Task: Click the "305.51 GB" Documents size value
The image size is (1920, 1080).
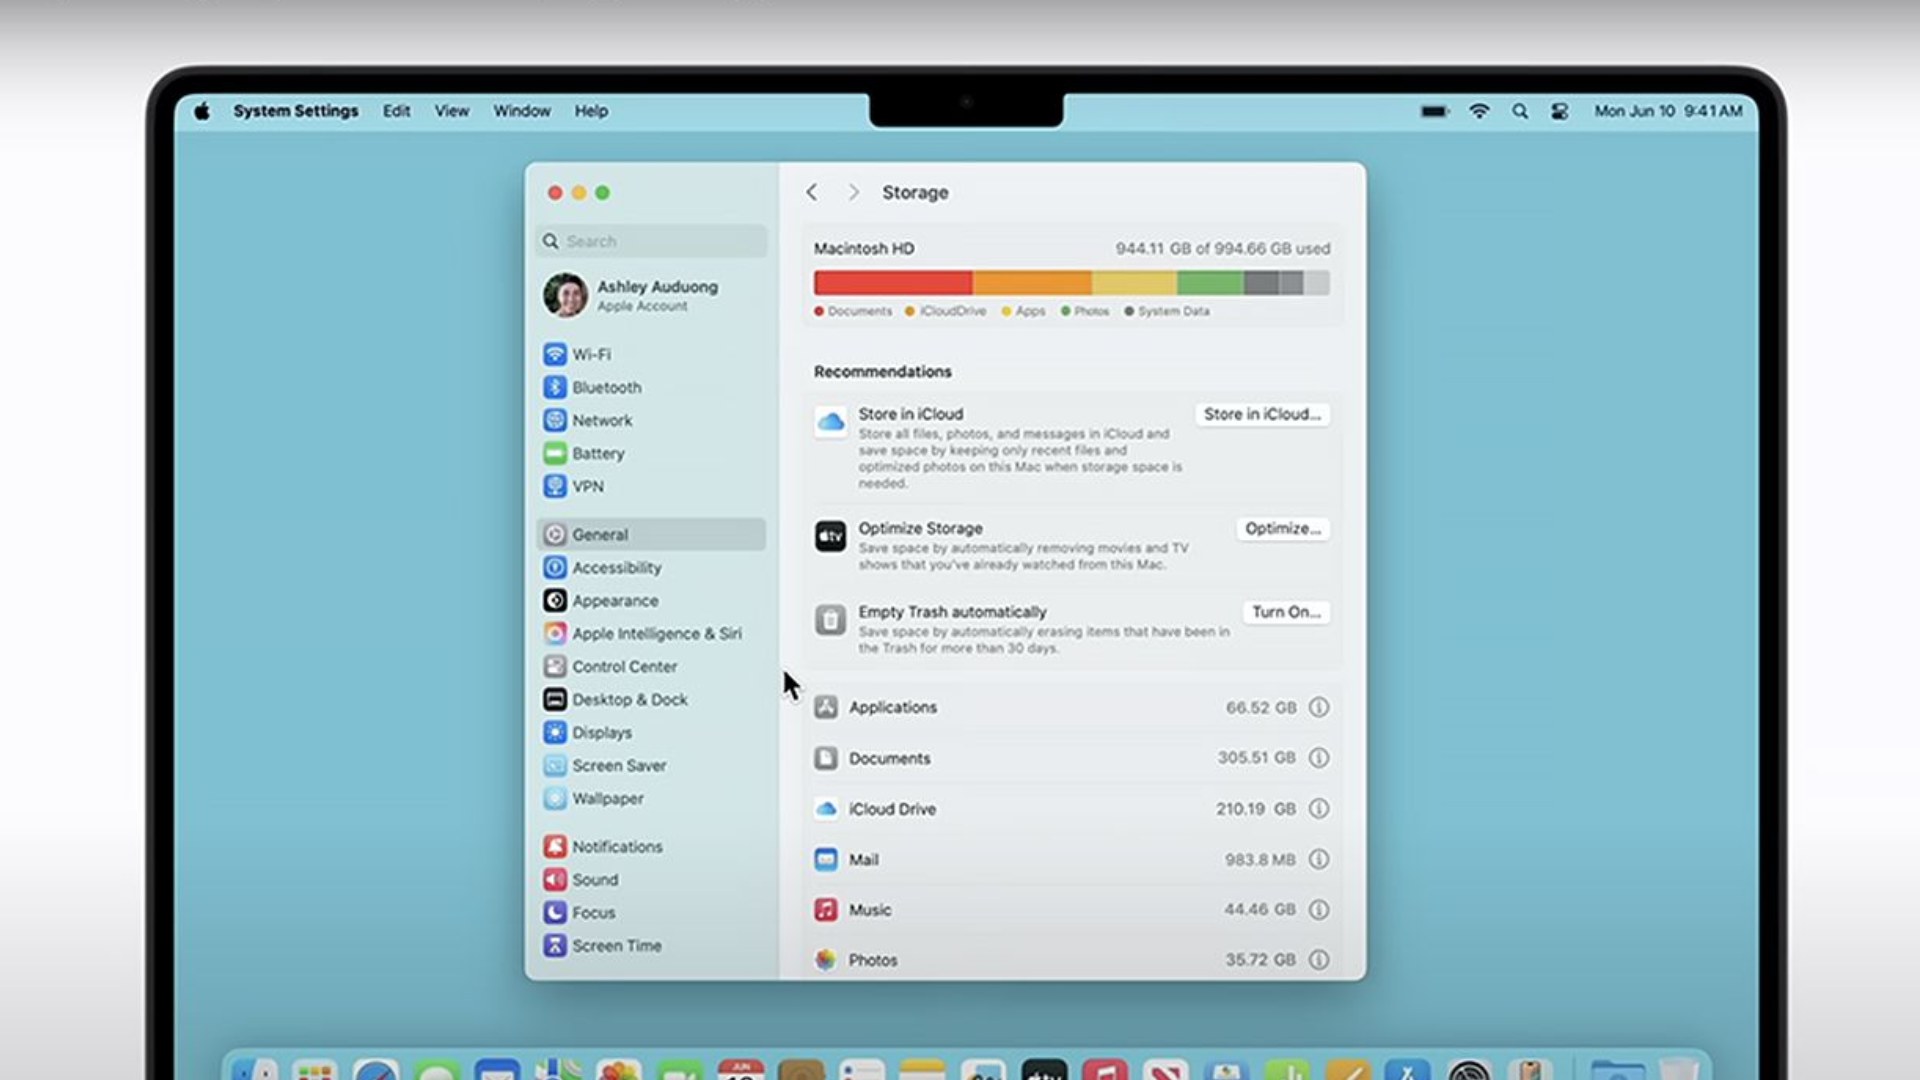Action: (x=1256, y=758)
